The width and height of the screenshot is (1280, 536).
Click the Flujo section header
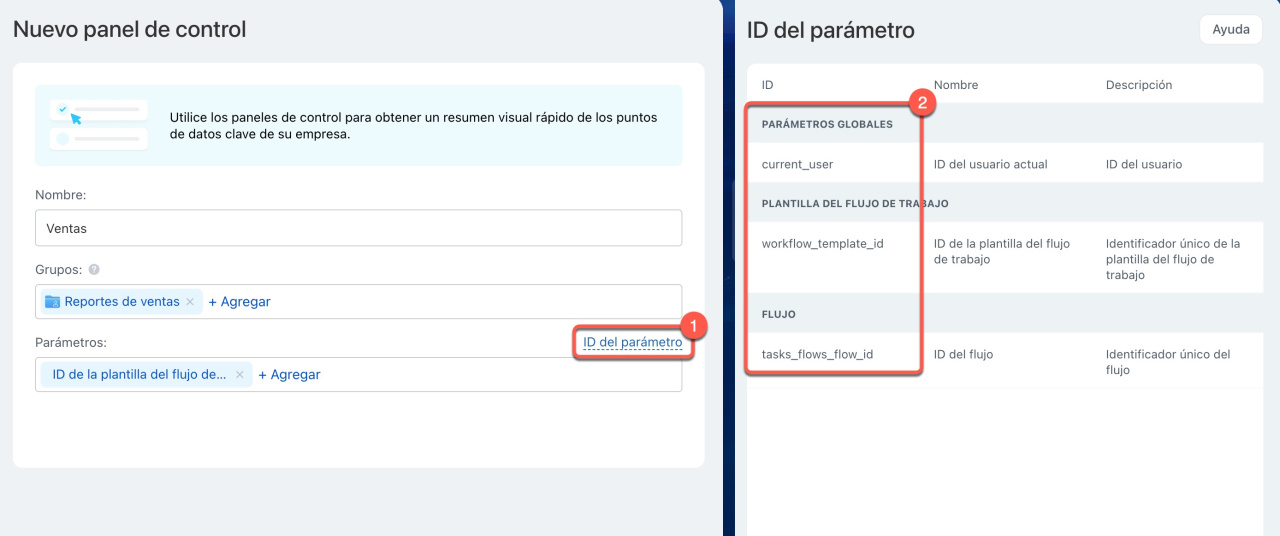point(778,314)
